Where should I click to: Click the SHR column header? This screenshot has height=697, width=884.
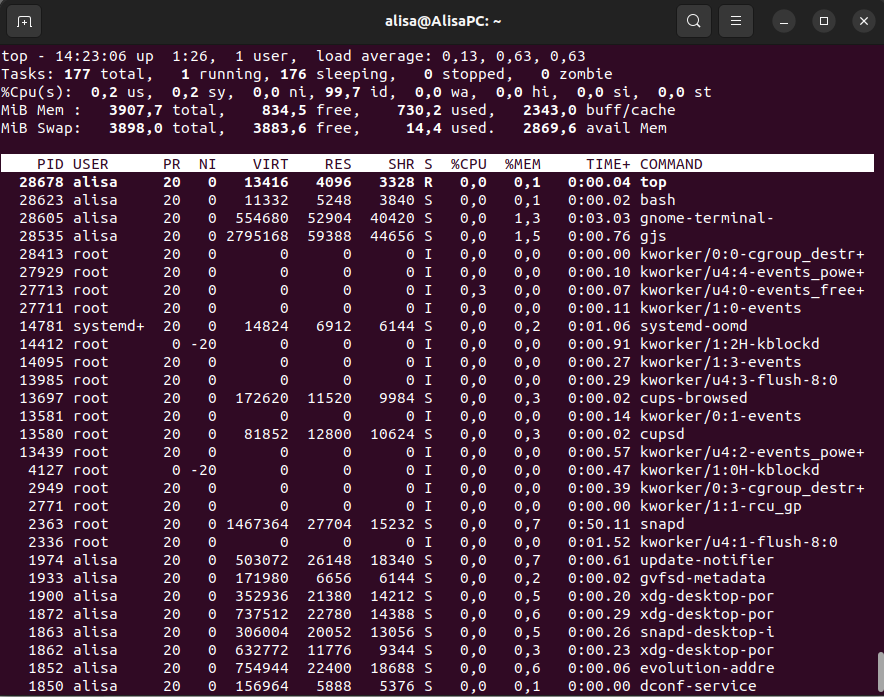point(401,164)
